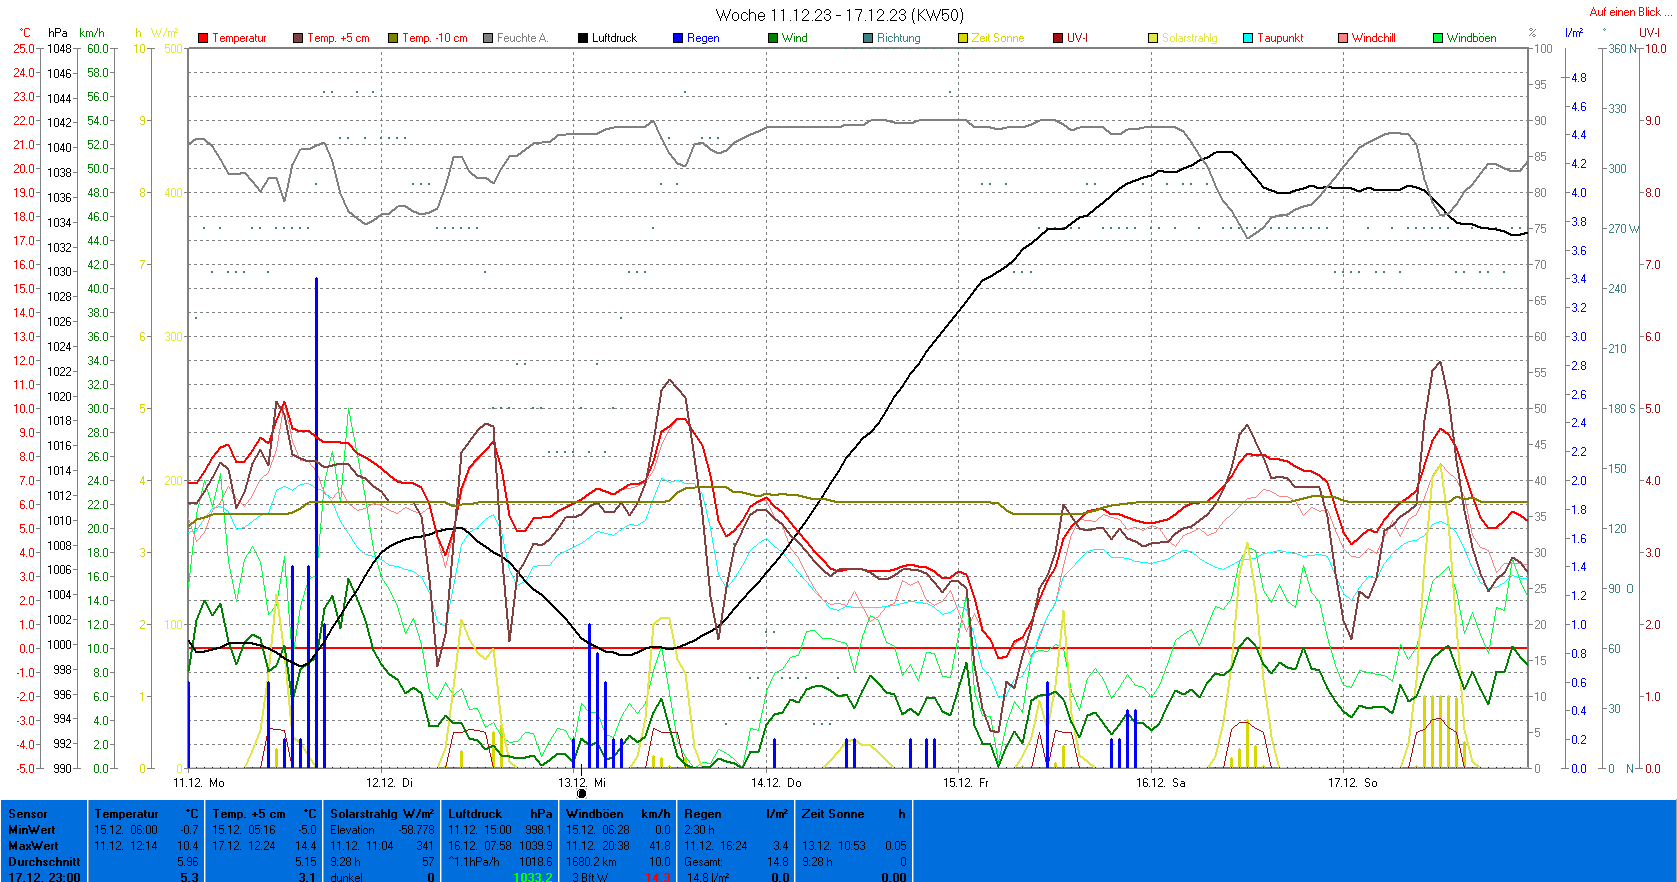The height and width of the screenshot is (882, 1677).
Task: Click the 'Elevation' value -58.778
Action: [x=416, y=830]
